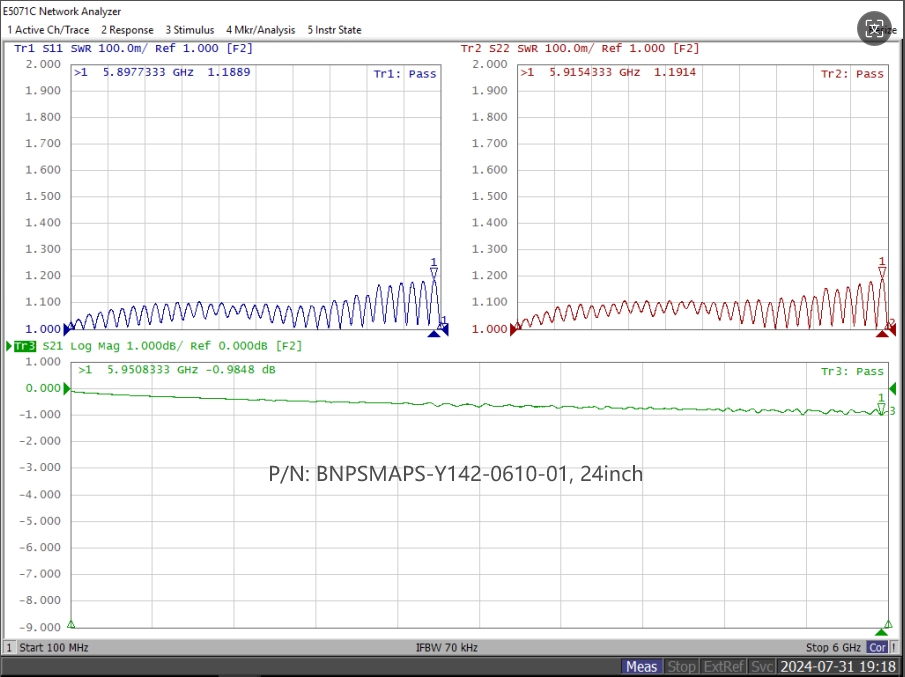The image size is (905, 677).
Task: Click the capture overlay icon at top right
Action: pyautogui.click(x=874, y=28)
